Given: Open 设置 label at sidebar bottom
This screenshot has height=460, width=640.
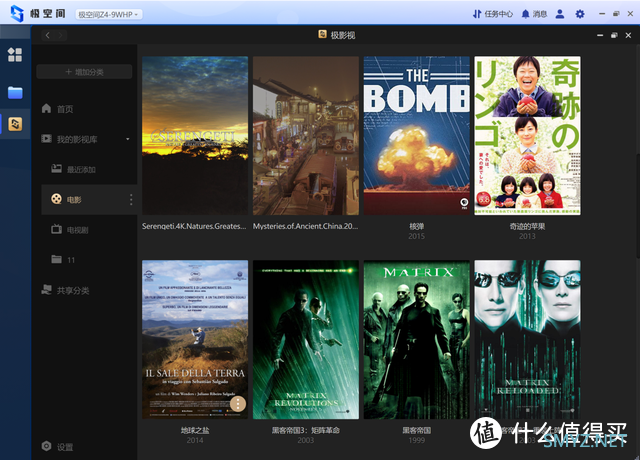Looking at the screenshot, I should (65, 447).
